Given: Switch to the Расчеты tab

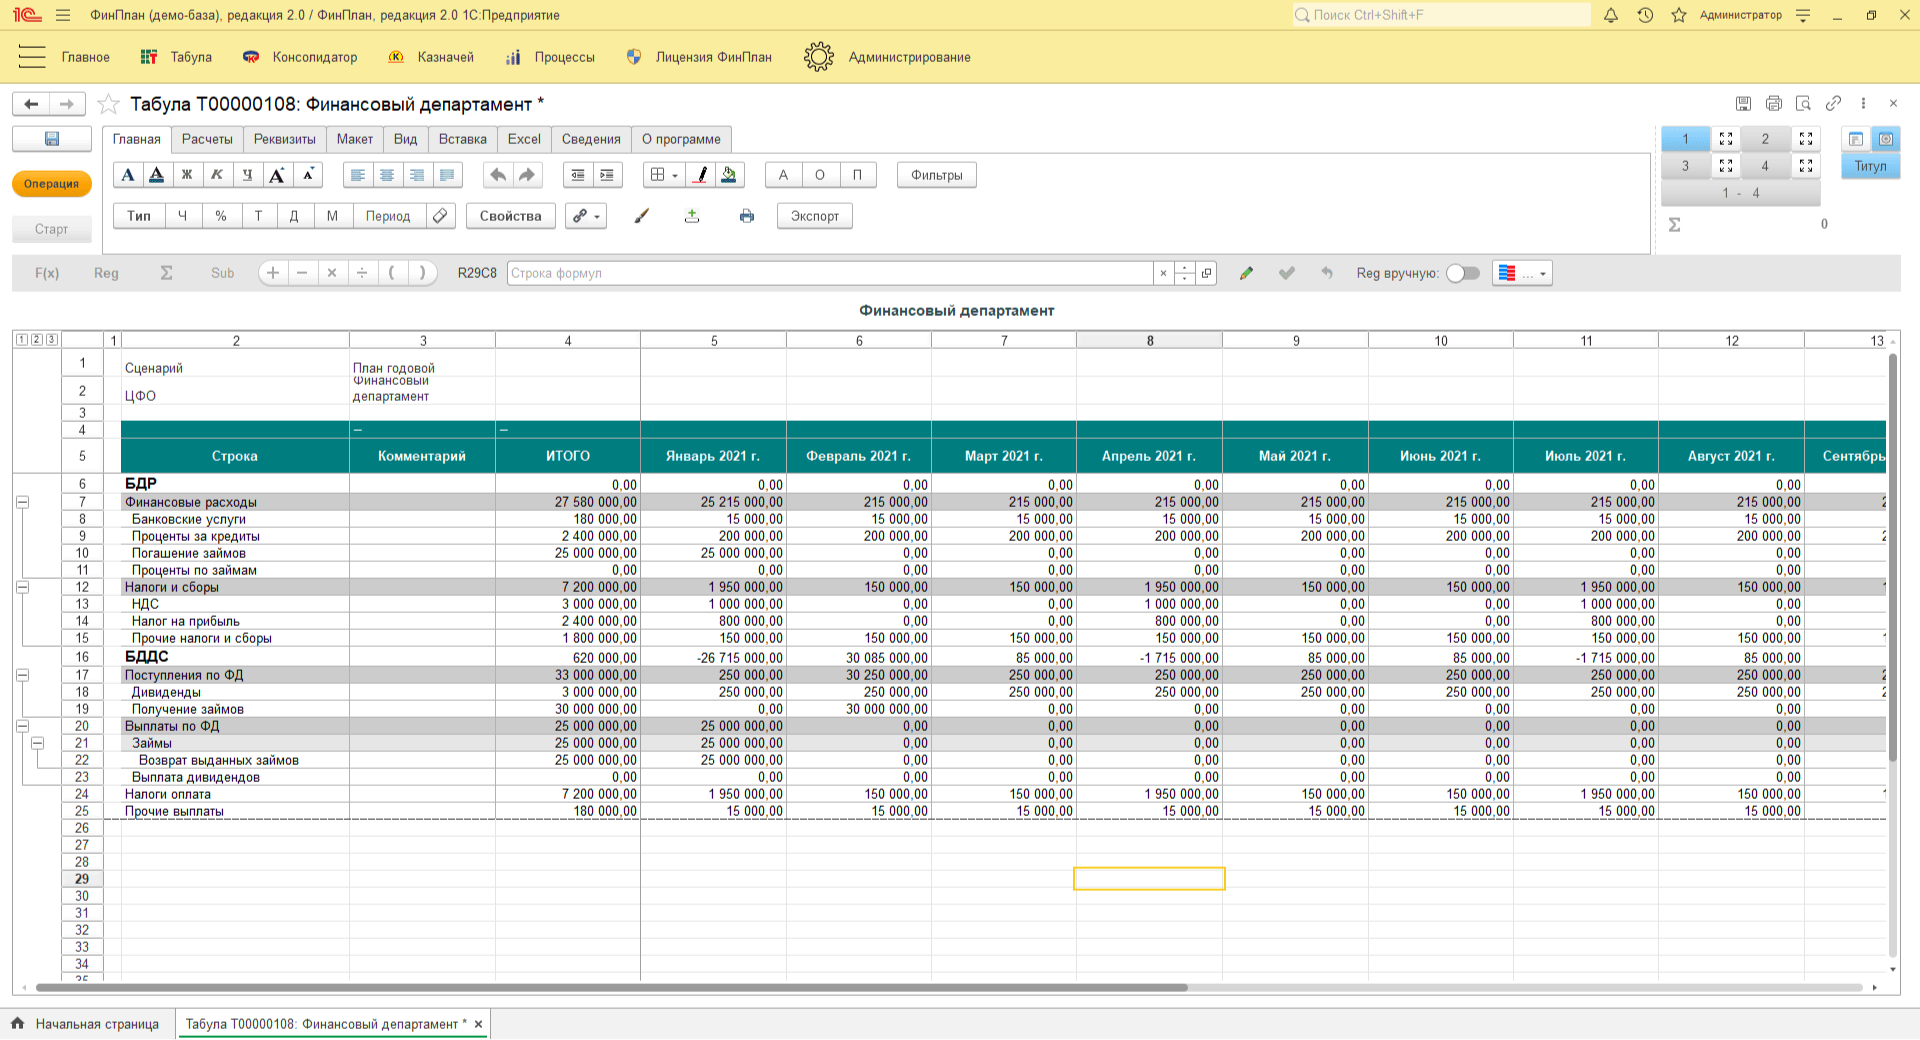Looking at the screenshot, I should [x=207, y=139].
